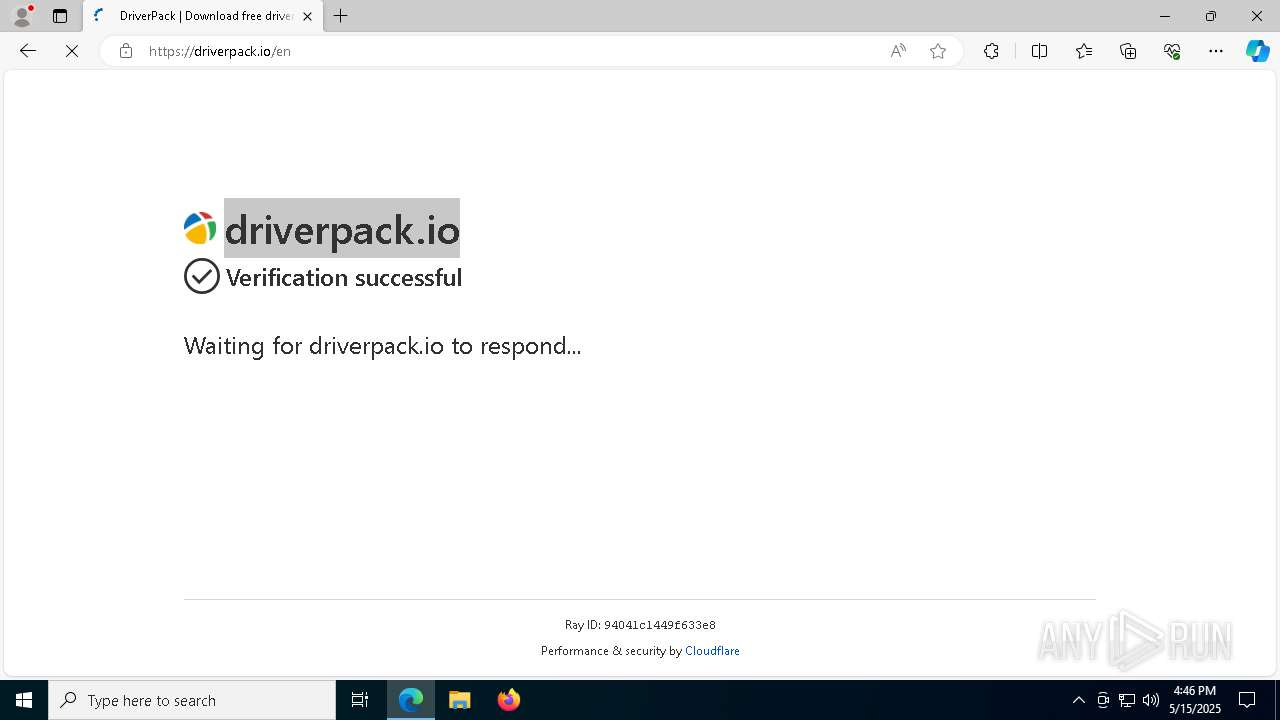Open network status tray icon
1280x720 pixels.
click(1127, 700)
